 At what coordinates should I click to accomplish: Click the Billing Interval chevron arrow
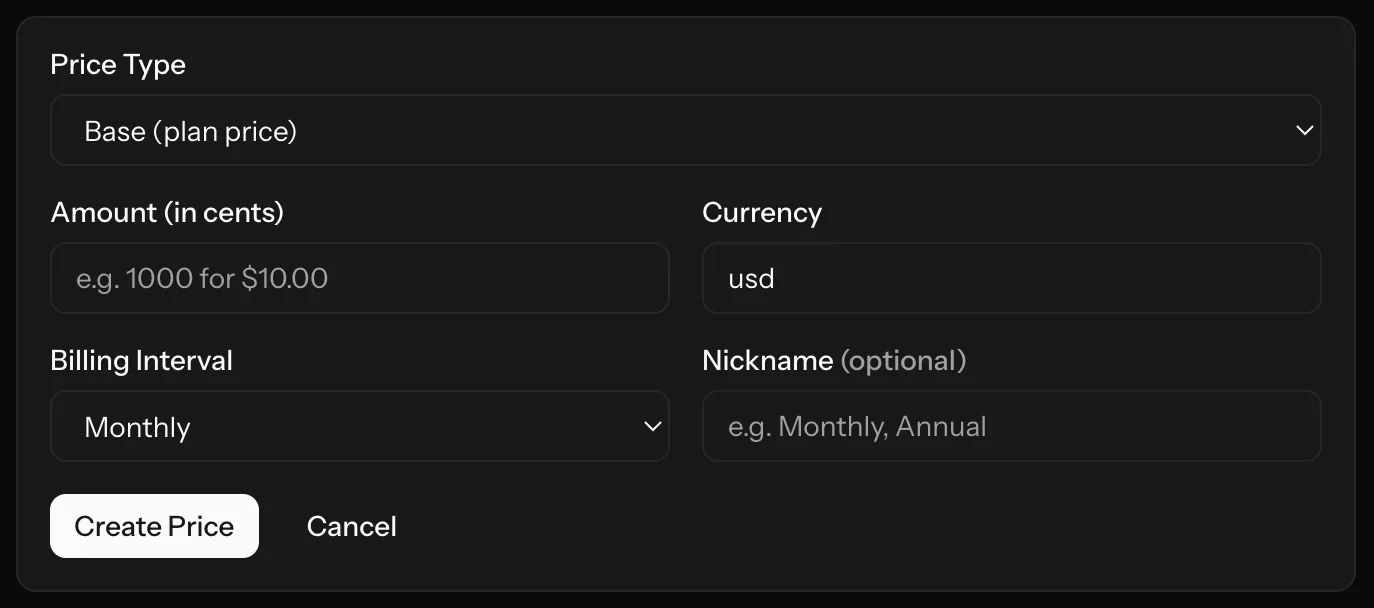(x=652, y=426)
